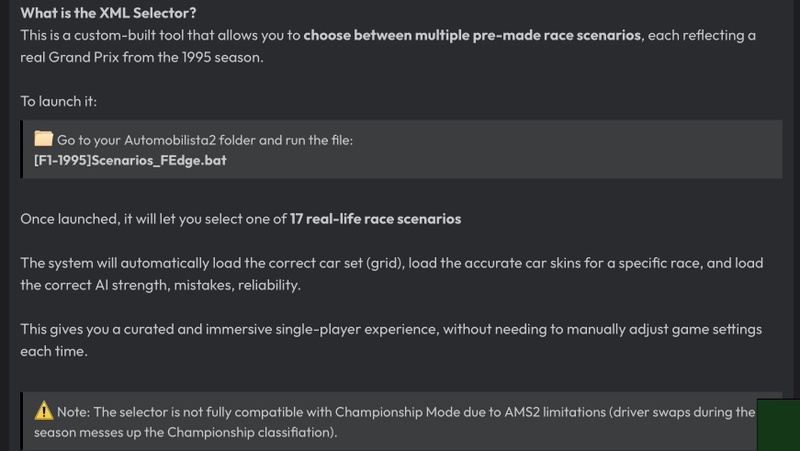800x451 pixels.
Task: Click the 'This gives you a curated' paragraph
Action: click(391, 340)
